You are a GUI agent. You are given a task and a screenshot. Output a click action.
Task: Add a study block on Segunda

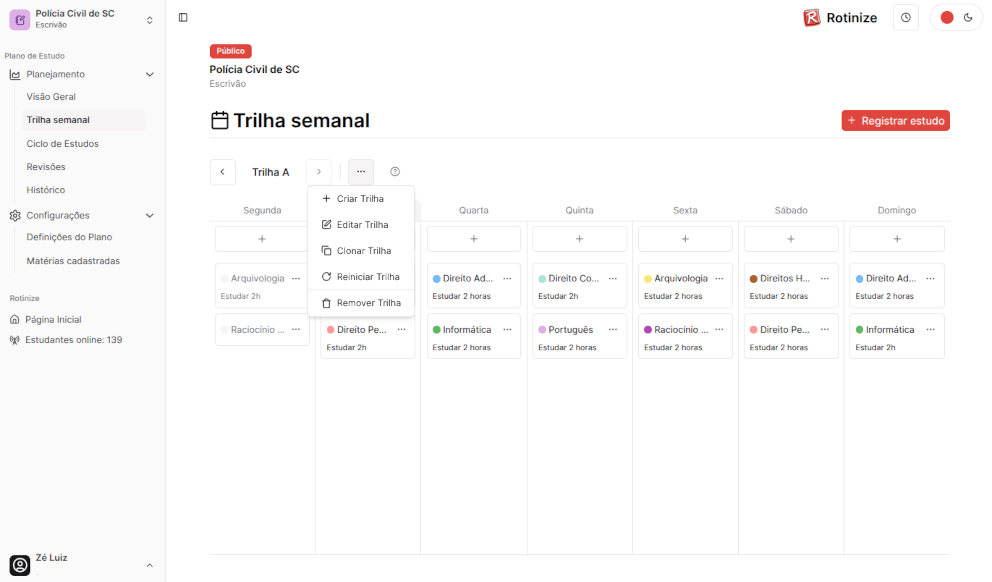pyautogui.click(x=262, y=239)
